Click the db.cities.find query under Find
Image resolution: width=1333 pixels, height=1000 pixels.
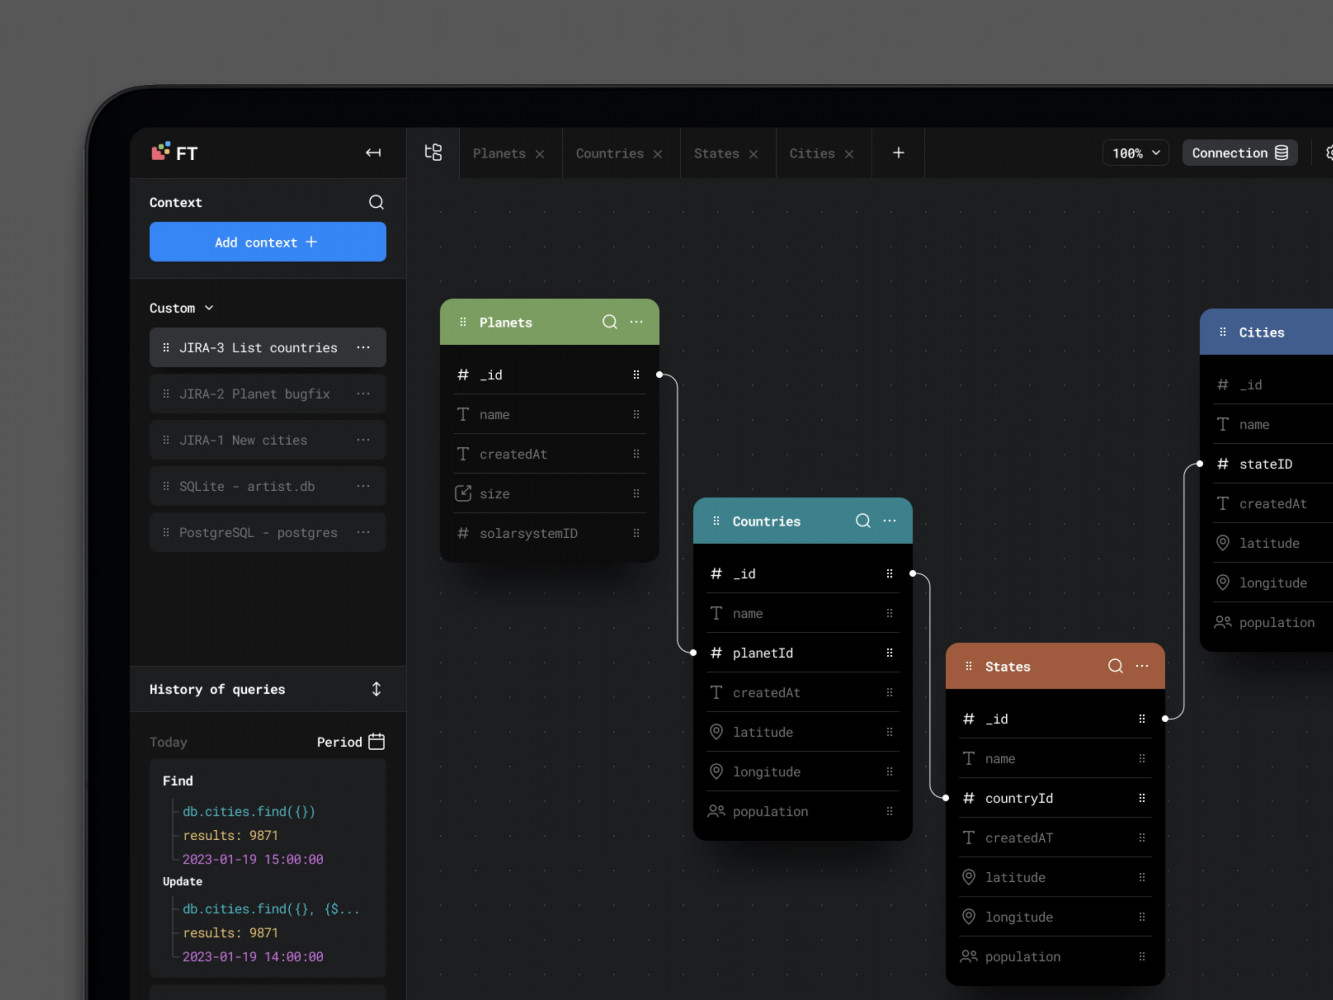pos(248,811)
